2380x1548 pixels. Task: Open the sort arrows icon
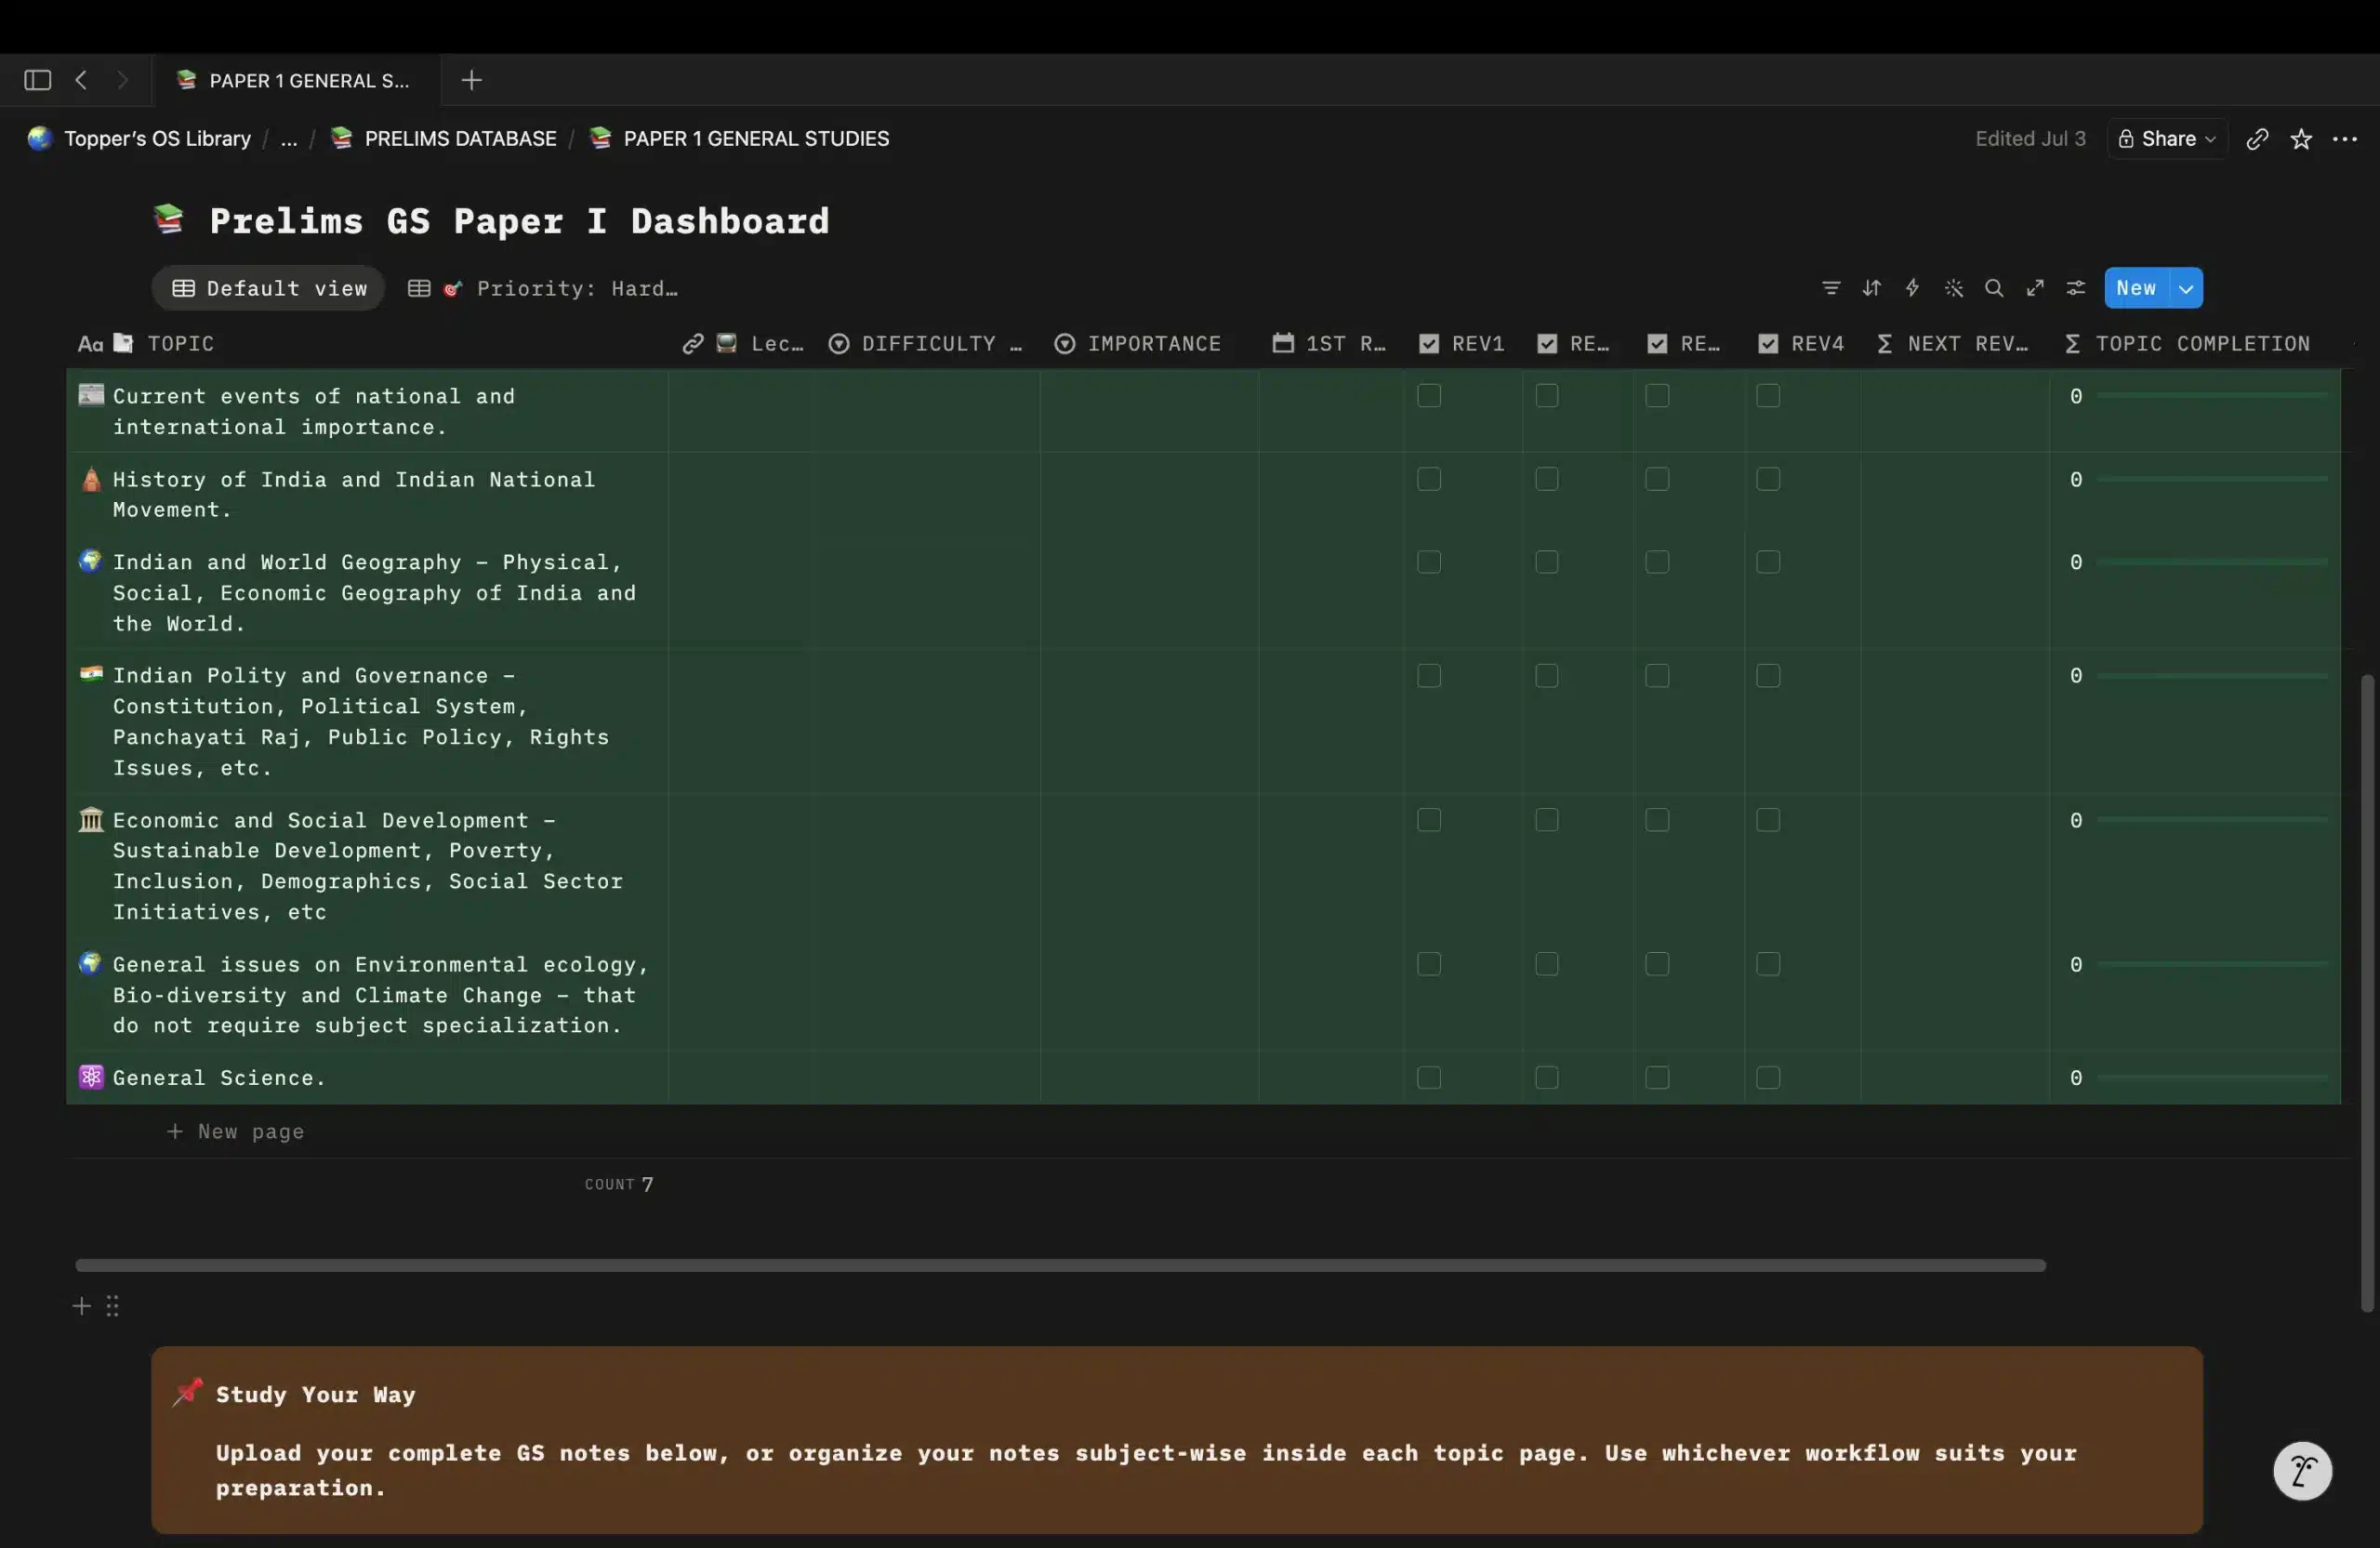(x=1871, y=288)
